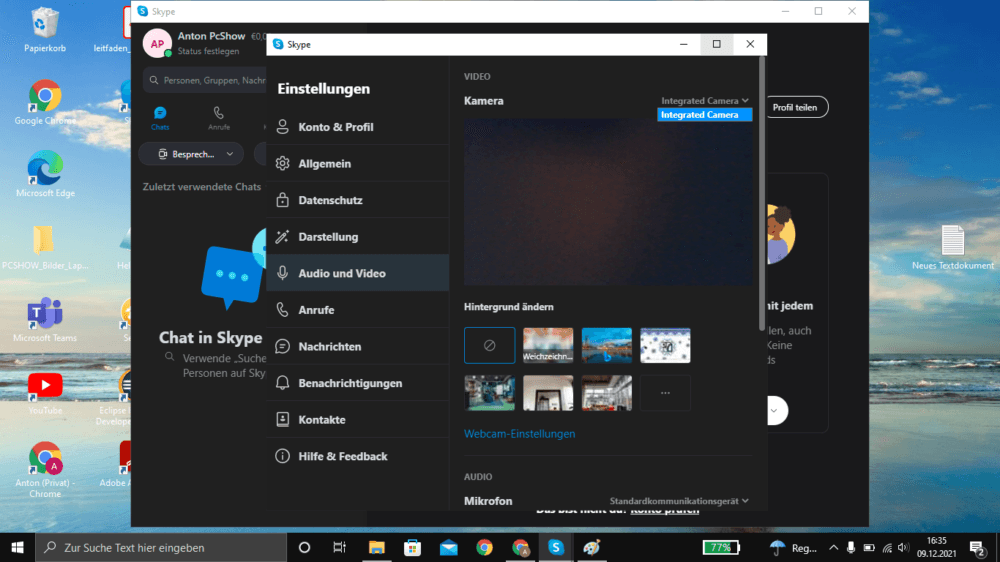Open Benachrichtigungen settings section
The height and width of the screenshot is (562, 1000).
pos(358,383)
